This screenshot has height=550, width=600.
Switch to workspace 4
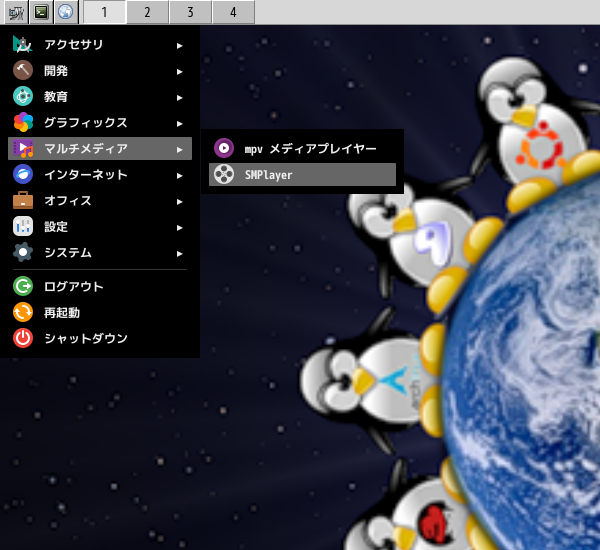click(x=233, y=12)
